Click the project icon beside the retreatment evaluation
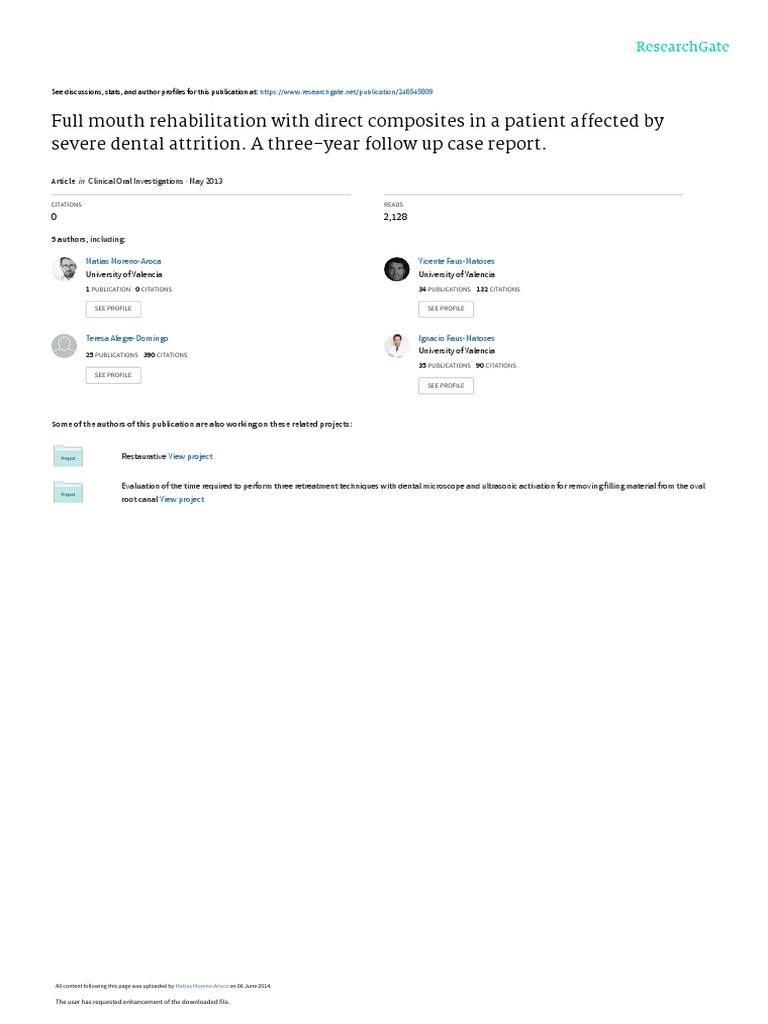768x1024 pixels. coord(68,491)
